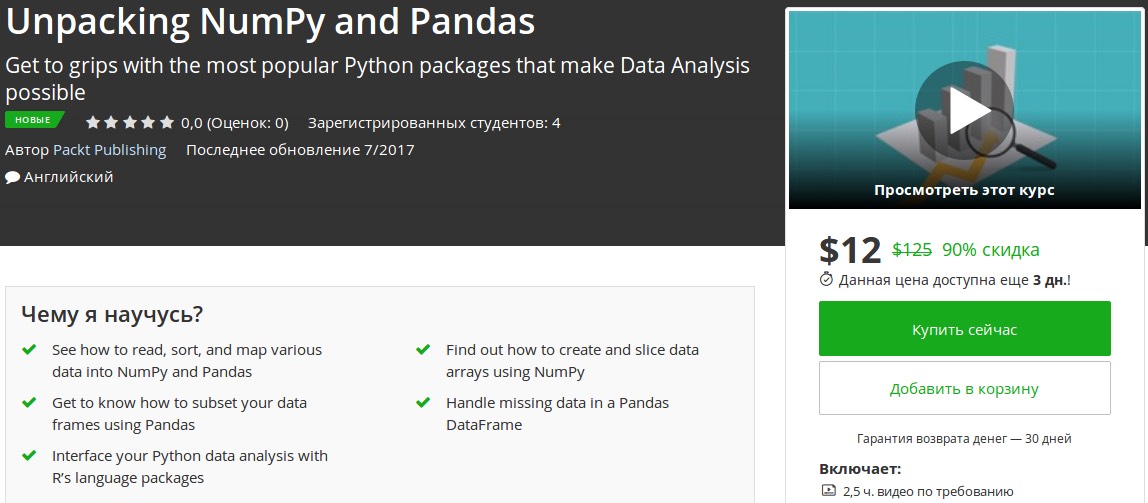1148x503 pixels.
Task: Play the course preview video
Action: pos(964,110)
